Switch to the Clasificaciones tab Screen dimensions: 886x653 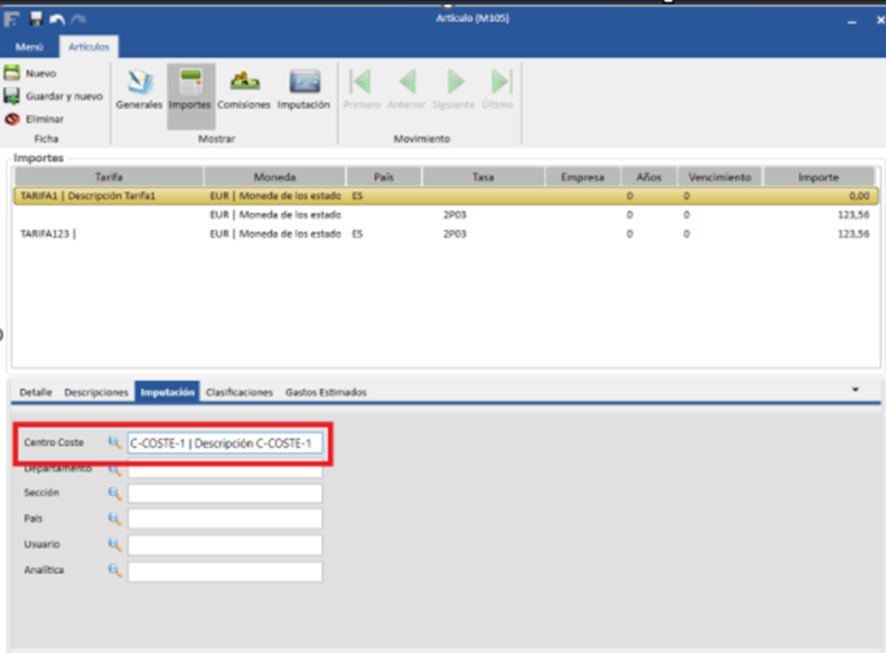tap(239, 393)
